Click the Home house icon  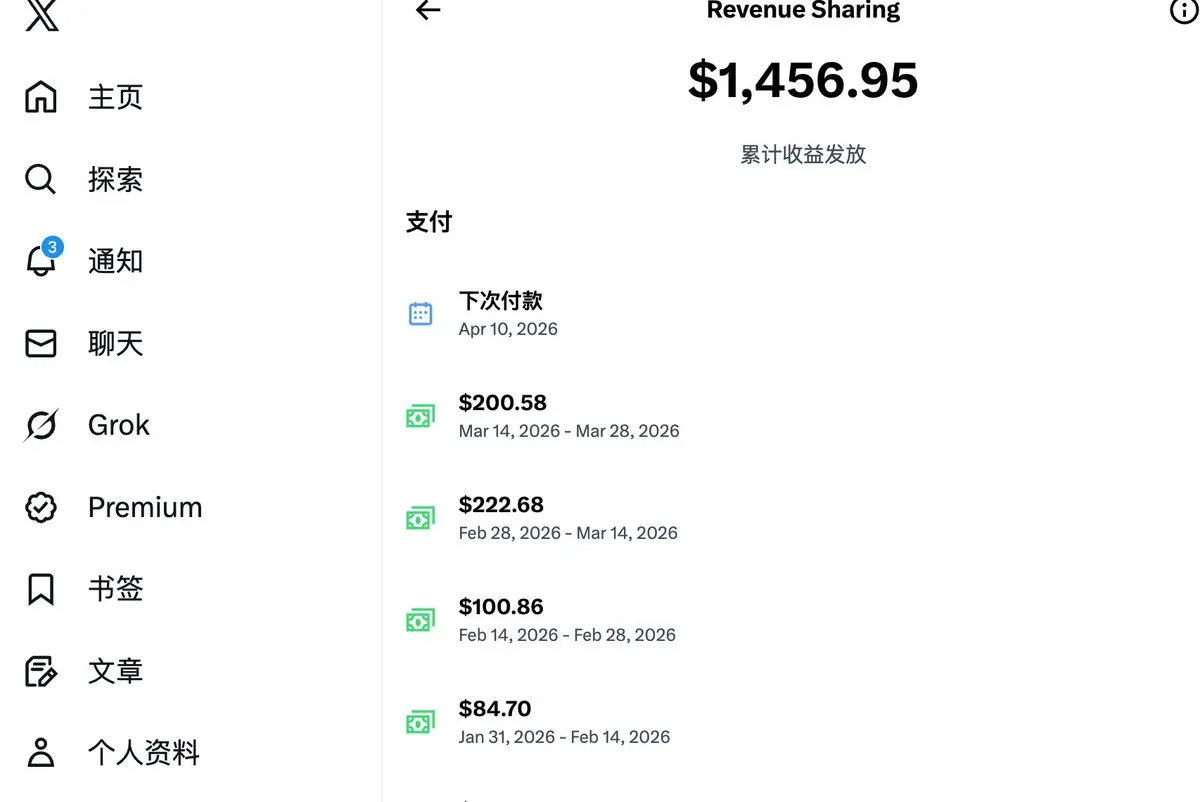coord(41,97)
